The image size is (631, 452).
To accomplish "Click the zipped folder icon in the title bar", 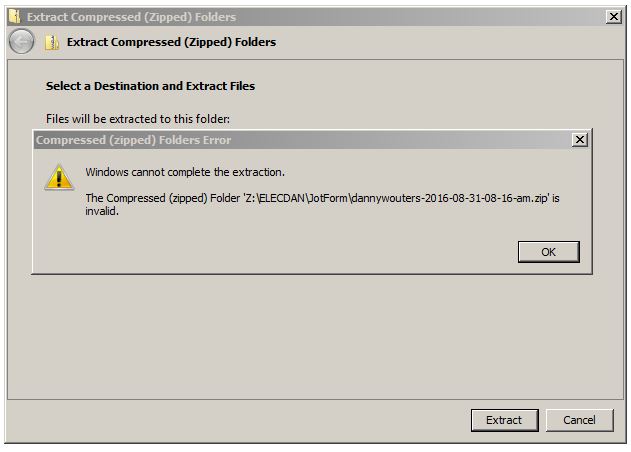I will 13,17.
